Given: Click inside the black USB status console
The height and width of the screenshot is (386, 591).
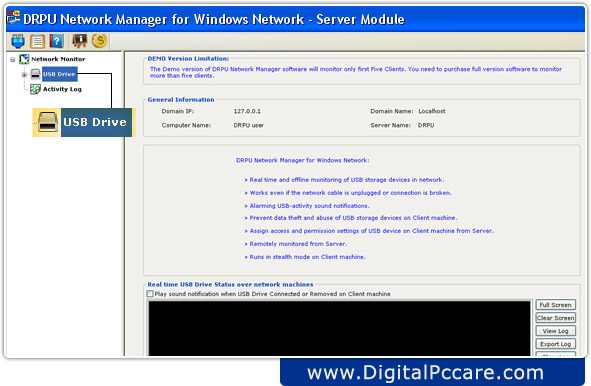Looking at the screenshot, I should click(x=339, y=328).
